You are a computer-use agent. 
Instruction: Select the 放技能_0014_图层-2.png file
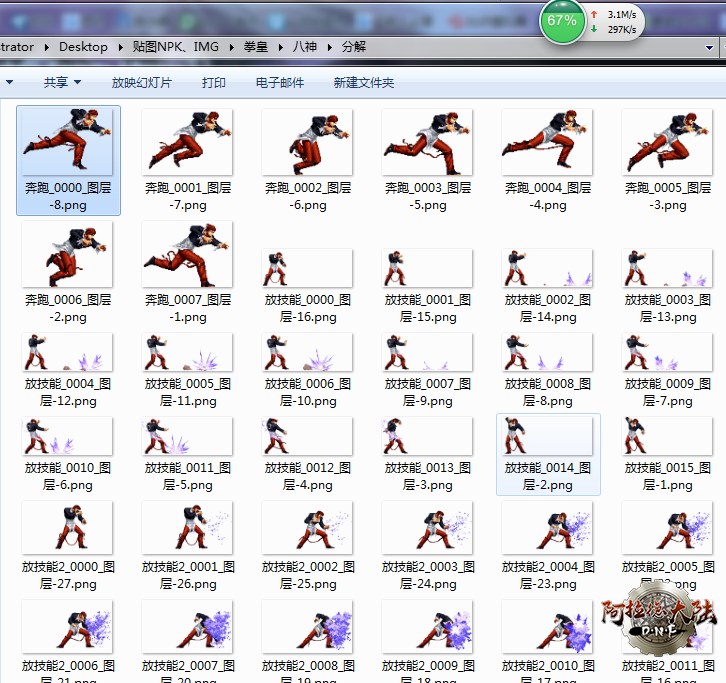pyautogui.click(x=548, y=437)
